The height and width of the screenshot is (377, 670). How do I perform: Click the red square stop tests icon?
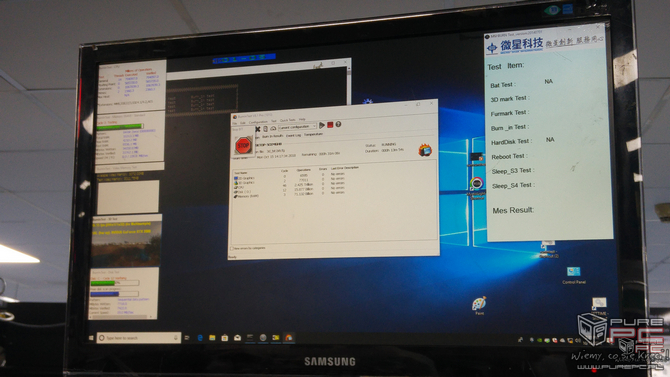point(330,125)
